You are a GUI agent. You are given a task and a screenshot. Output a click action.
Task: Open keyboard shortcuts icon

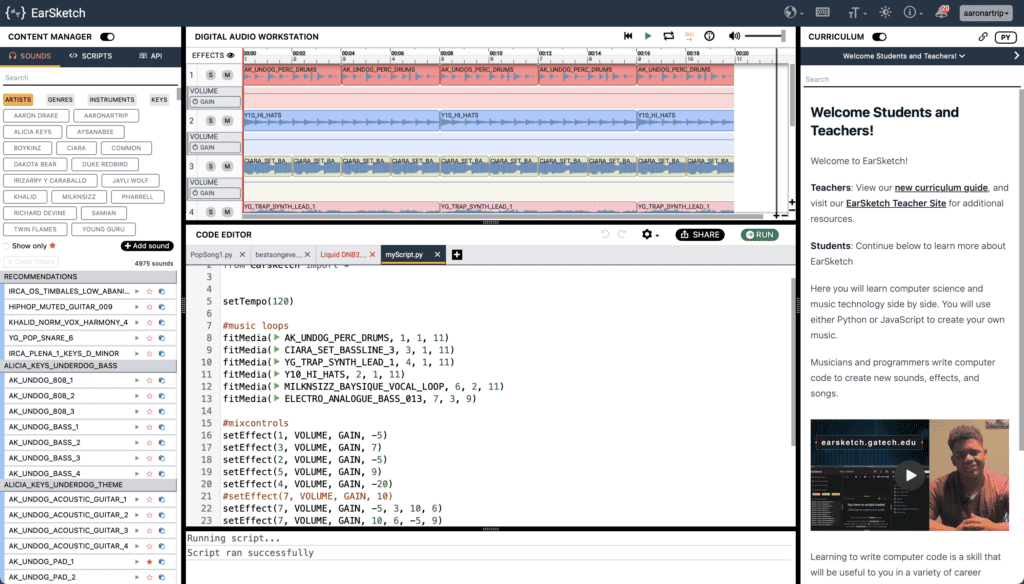tap(823, 12)
